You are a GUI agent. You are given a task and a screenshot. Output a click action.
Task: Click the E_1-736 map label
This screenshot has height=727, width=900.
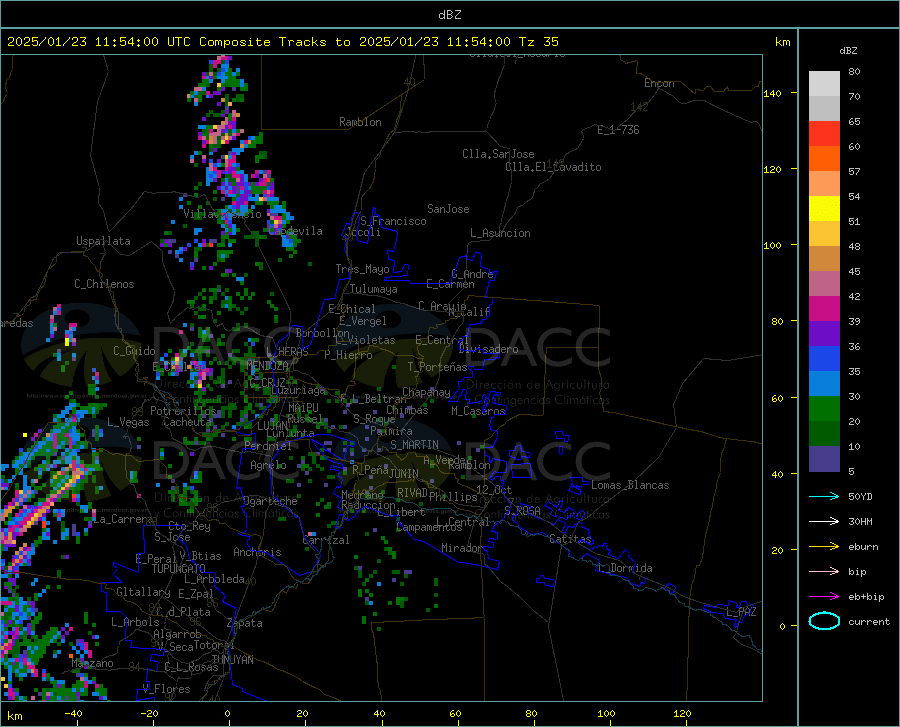click(x=618, y=130)
